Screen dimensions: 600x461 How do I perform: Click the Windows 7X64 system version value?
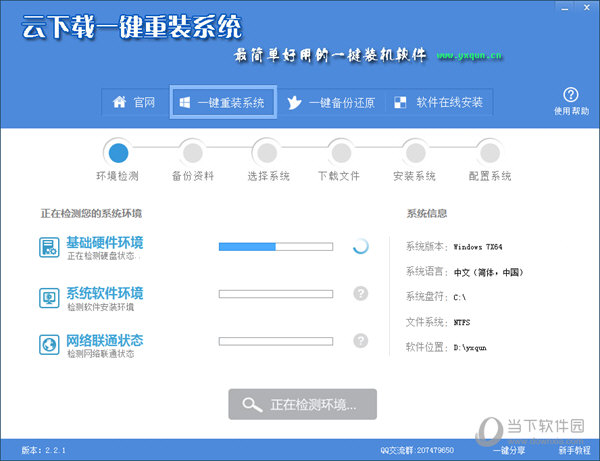[478, 247]
